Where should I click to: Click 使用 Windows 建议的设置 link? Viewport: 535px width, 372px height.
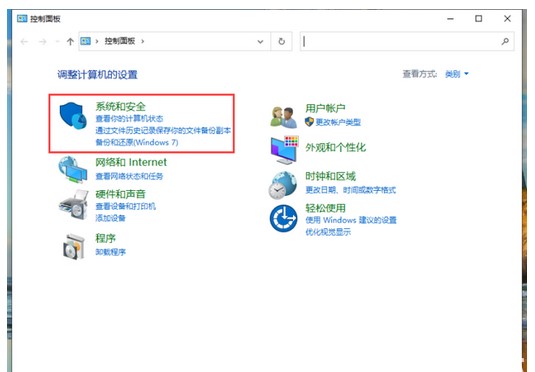pyautogui.click(x=351, y=220)
